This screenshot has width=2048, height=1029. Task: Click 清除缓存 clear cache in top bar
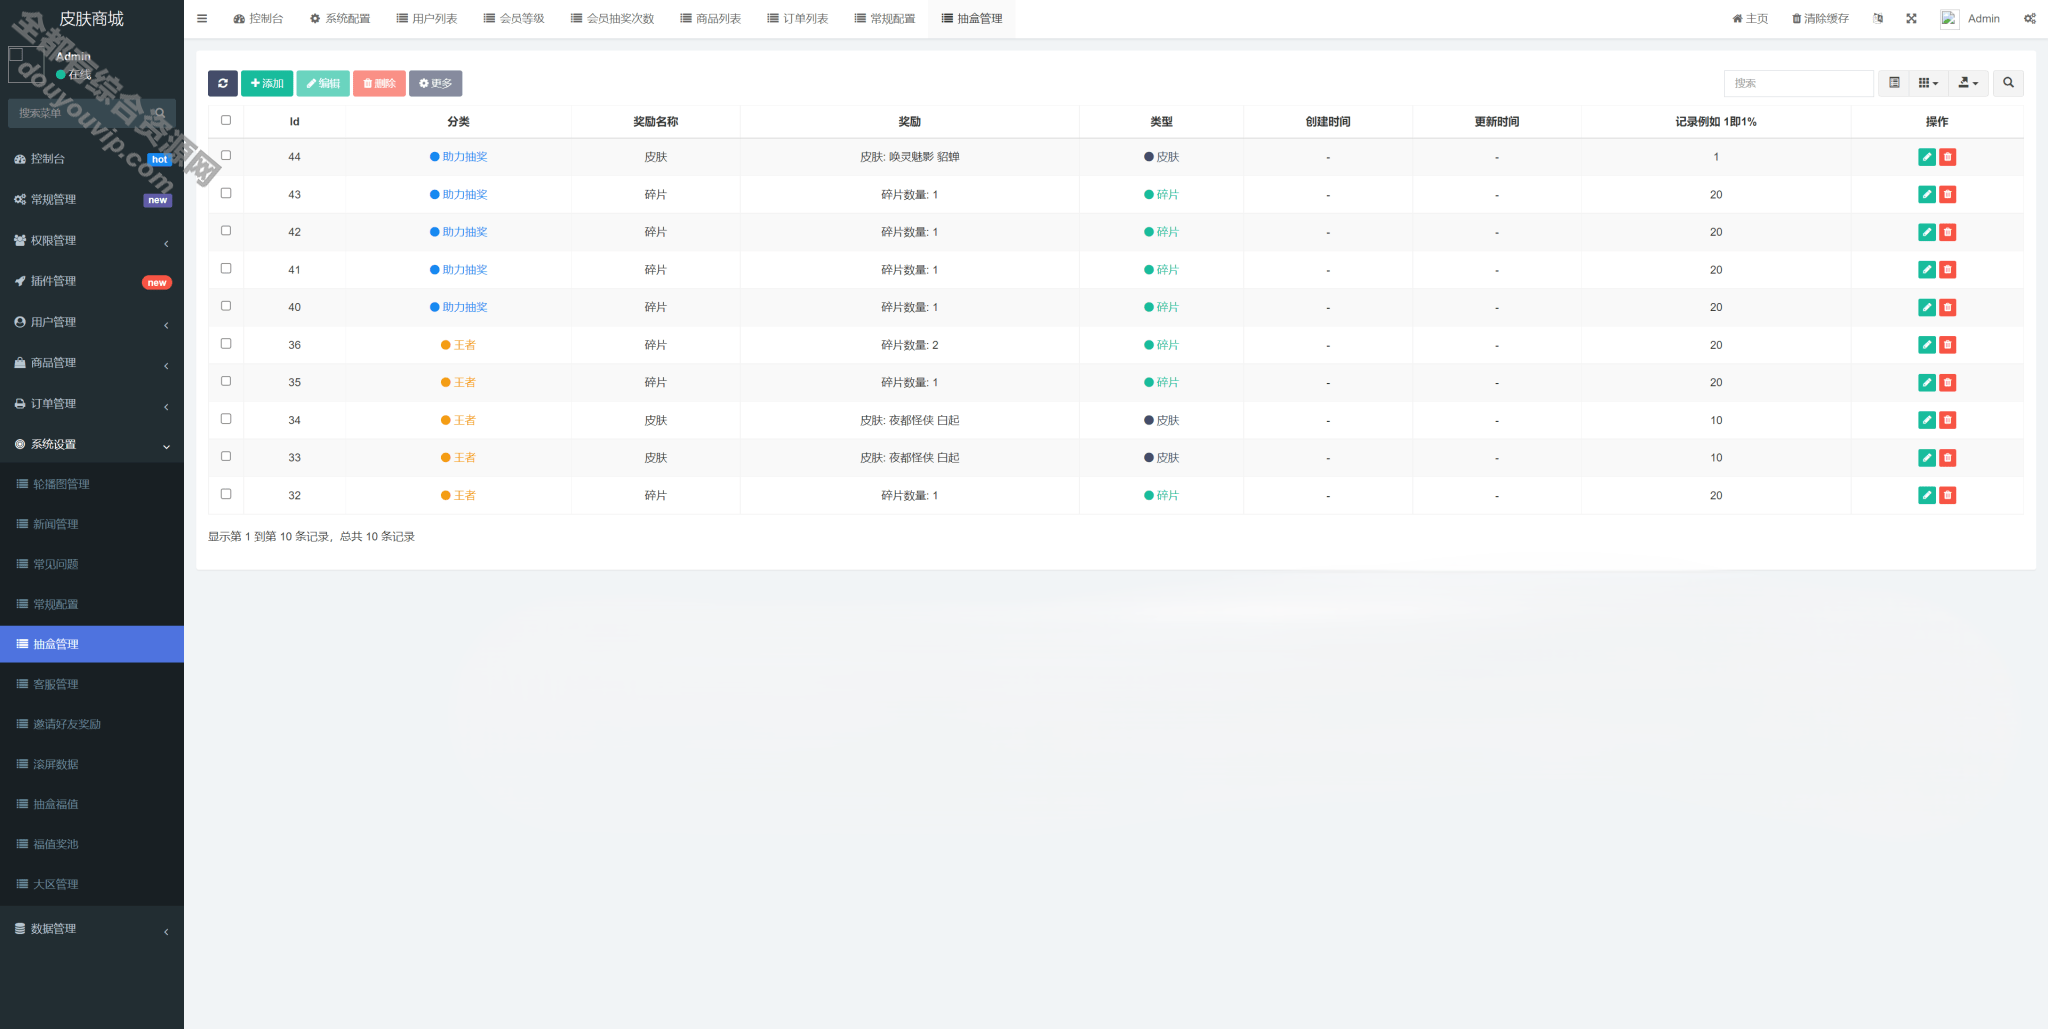[1820, 18]
